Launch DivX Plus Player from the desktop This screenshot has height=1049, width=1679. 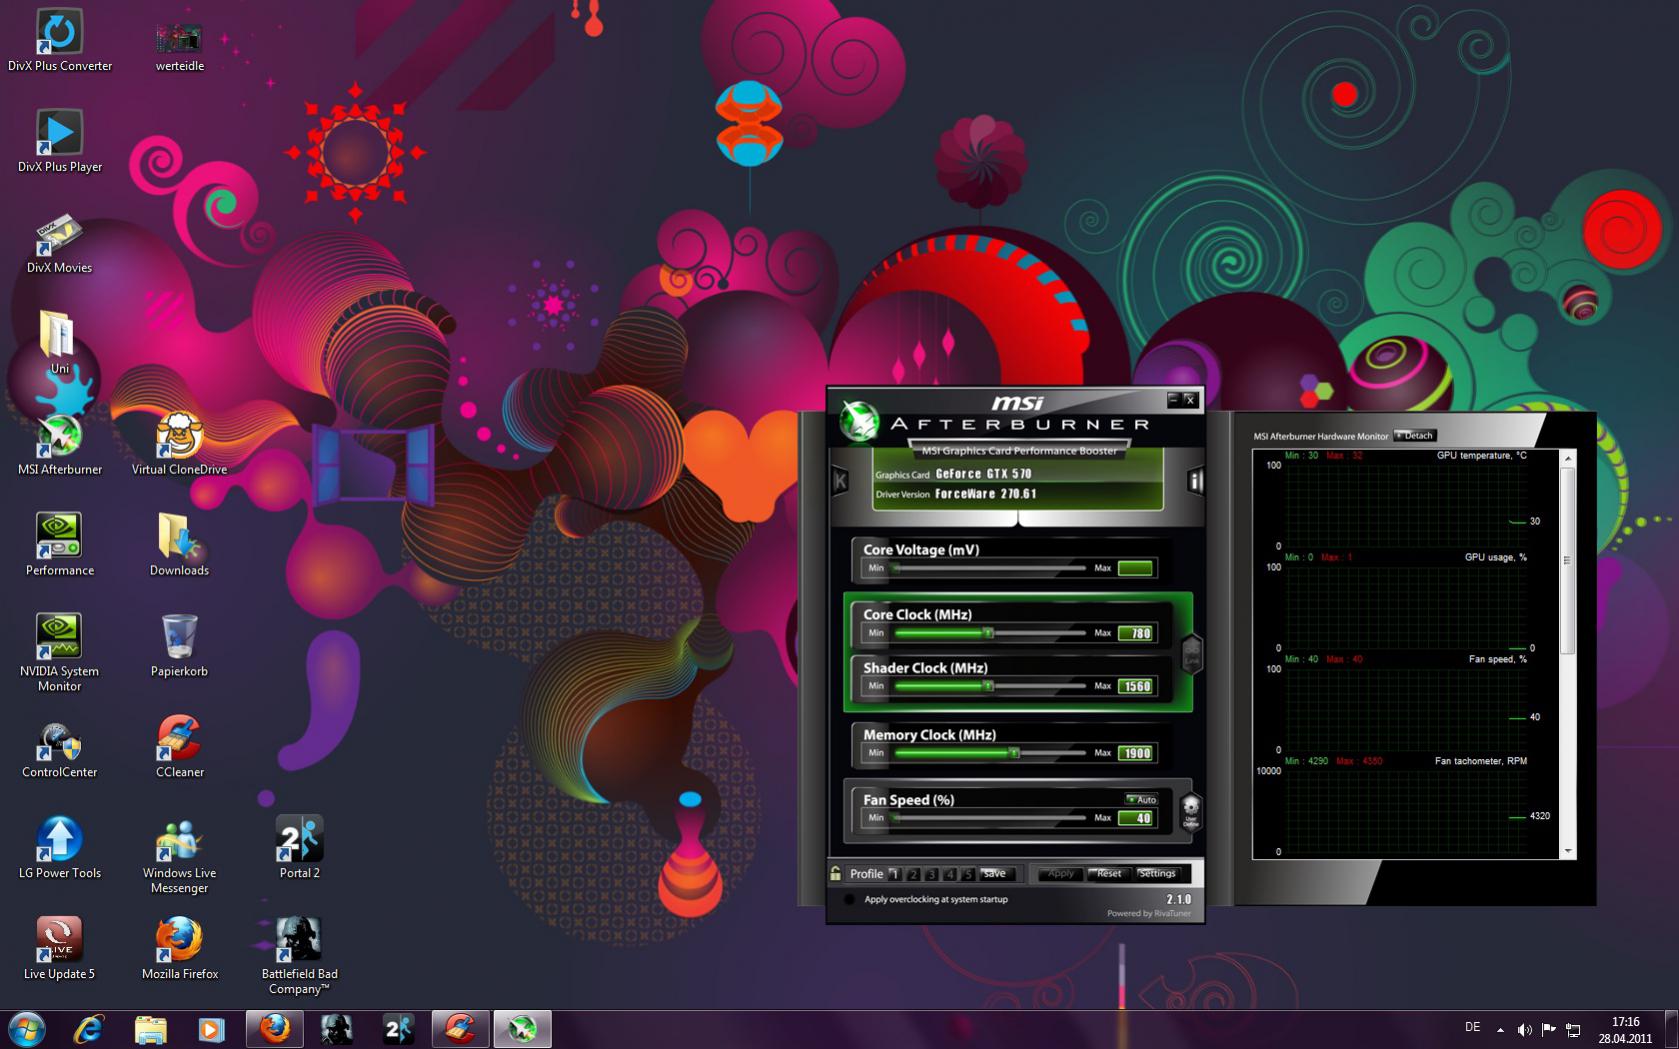60,142
